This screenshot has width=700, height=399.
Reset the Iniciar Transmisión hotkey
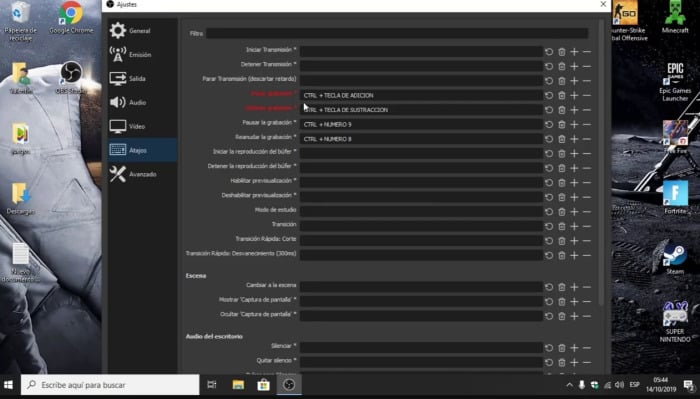(549, 52)
